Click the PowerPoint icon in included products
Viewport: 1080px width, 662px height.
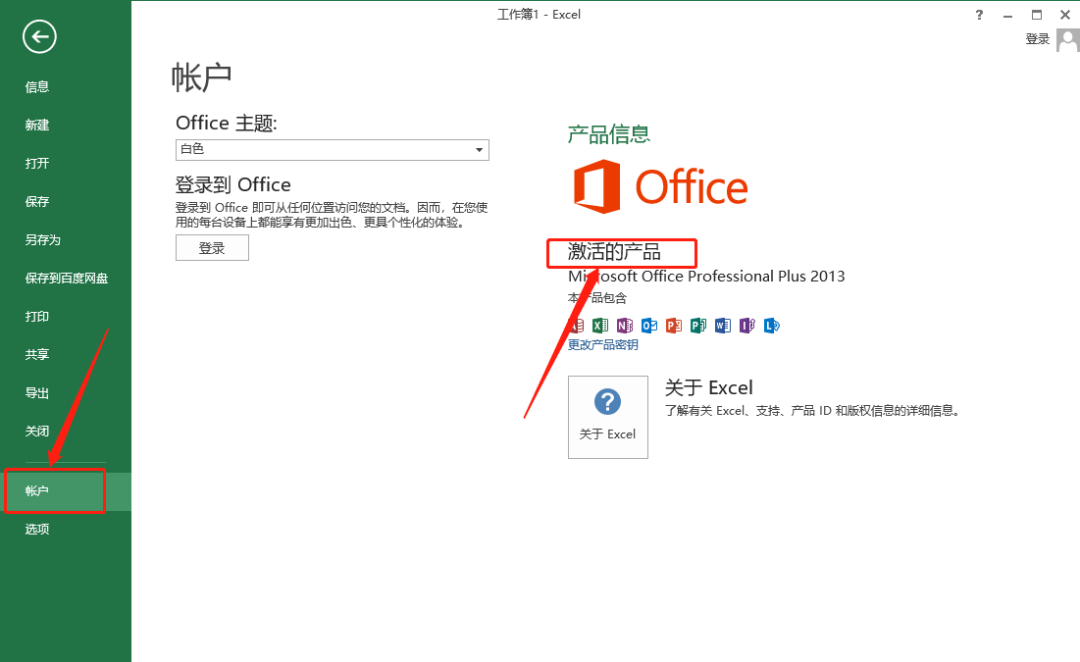click(x=674, y=325)
